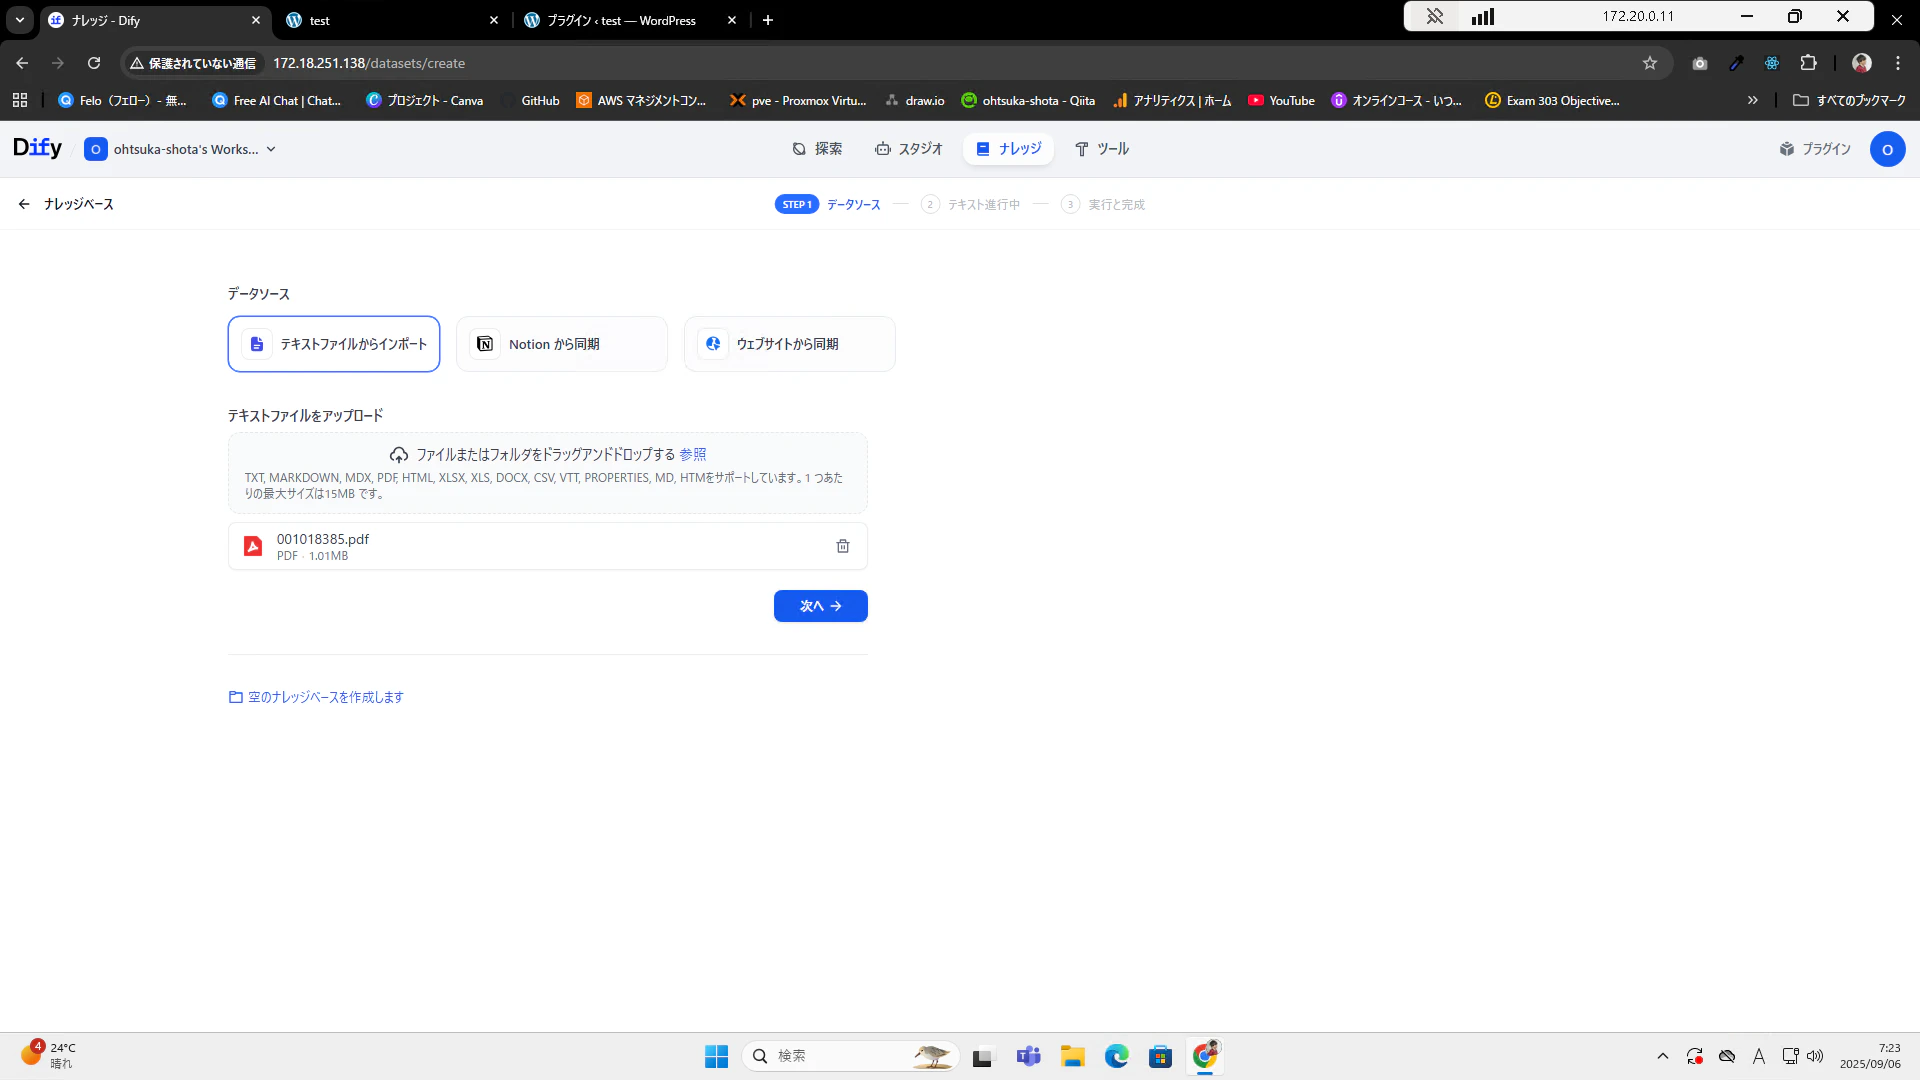Screen dimensions: 1920x1080
Task: Expand hidden bookmarks with the chevron
Action: tap(1752, 100)
